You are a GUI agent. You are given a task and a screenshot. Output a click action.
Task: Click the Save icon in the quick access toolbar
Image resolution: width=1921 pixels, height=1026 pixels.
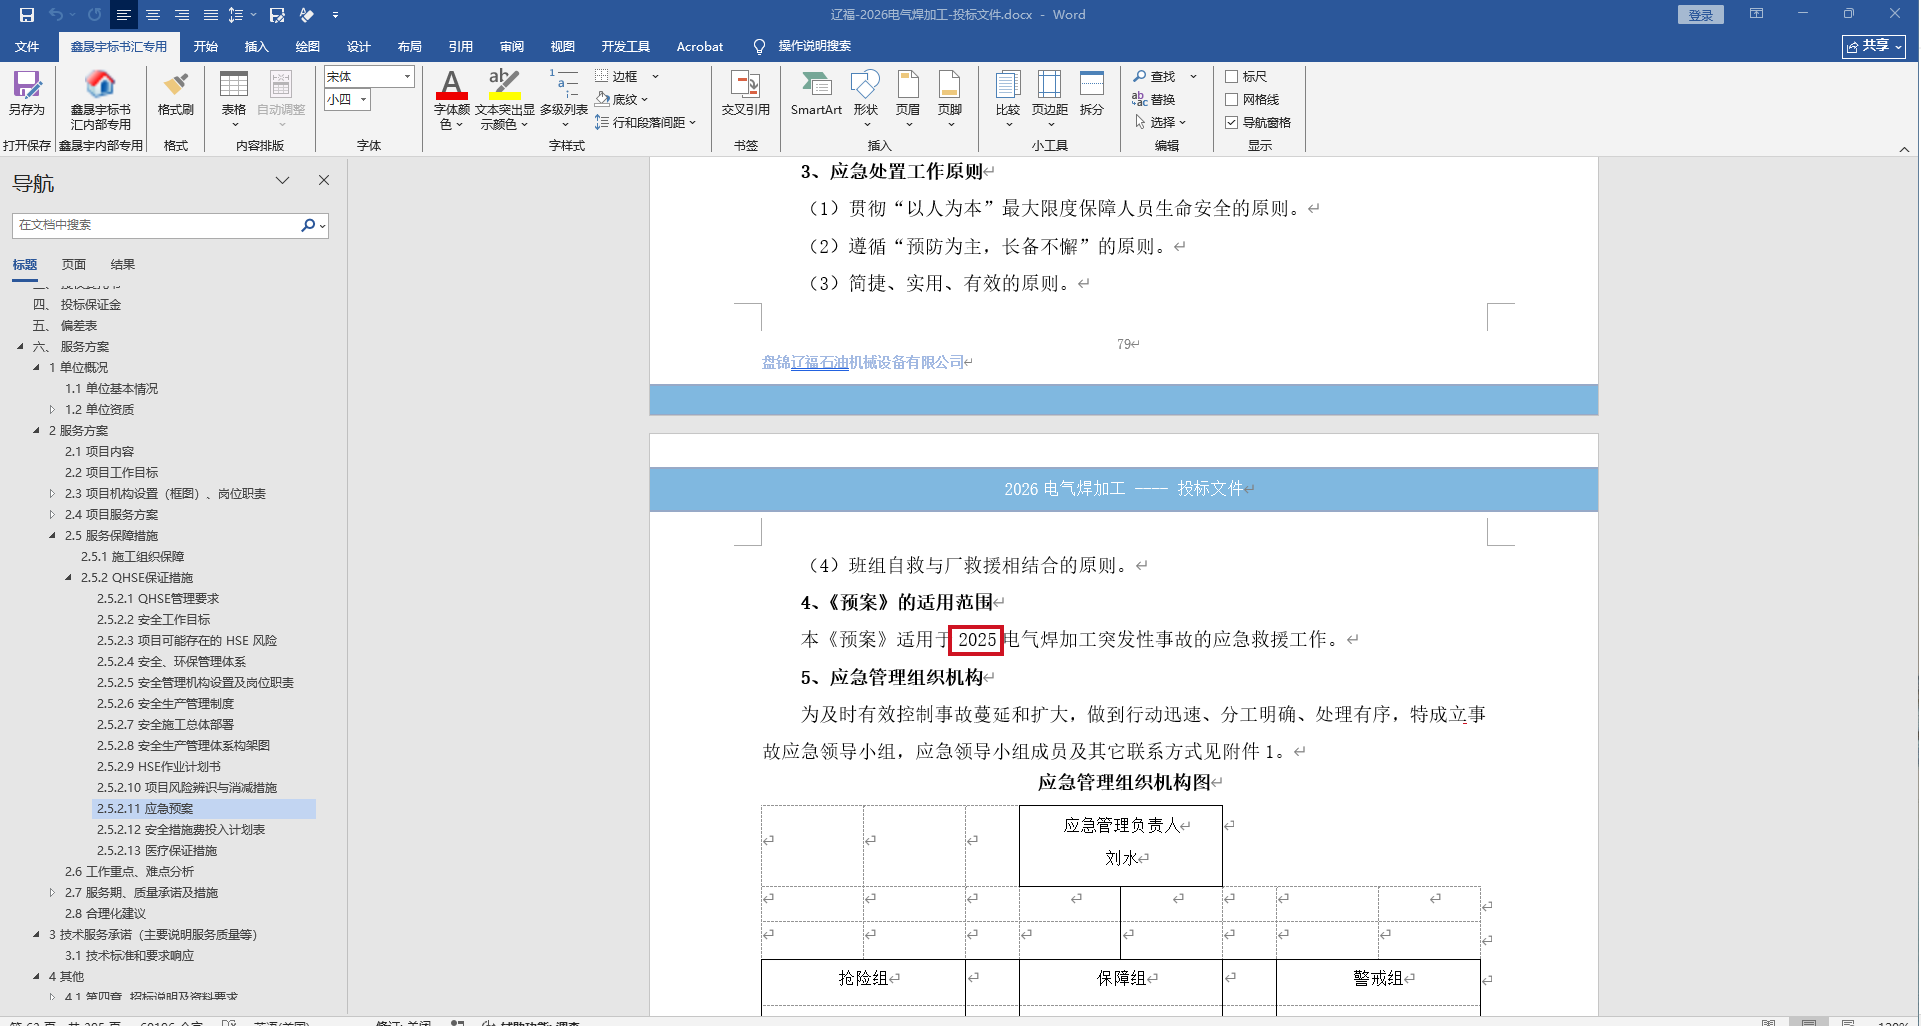pos(27,15)
